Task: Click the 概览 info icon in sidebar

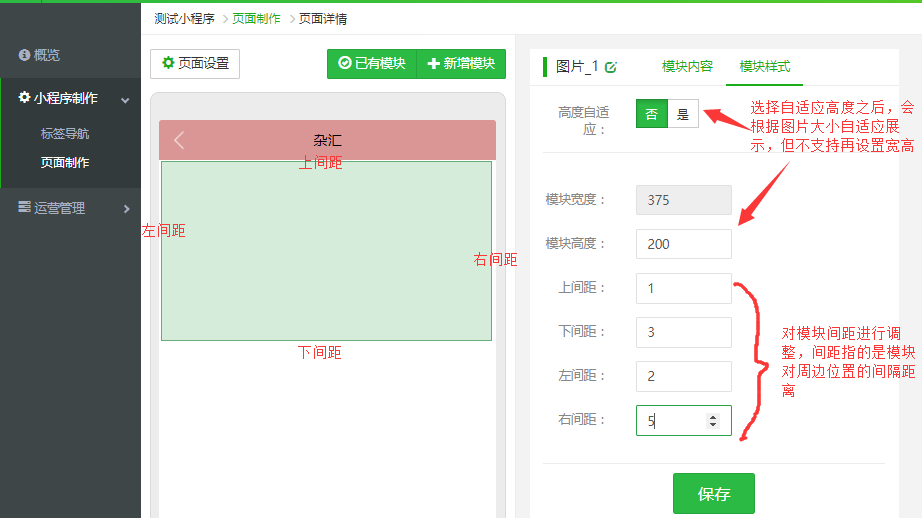Action: click(24, 55)
